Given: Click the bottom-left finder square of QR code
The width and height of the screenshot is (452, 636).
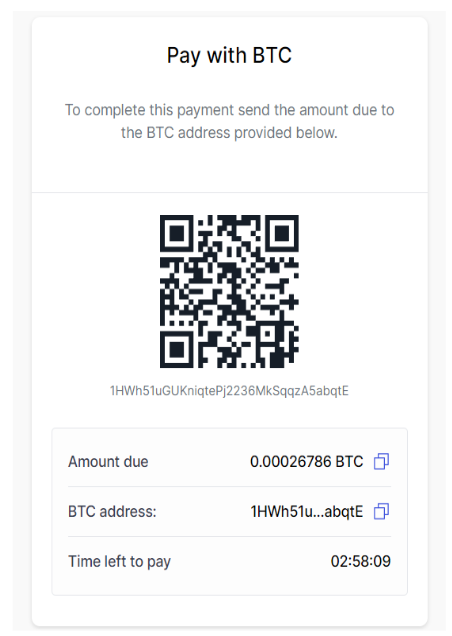Looking at the screenshot, I should (x=176, y=349).
